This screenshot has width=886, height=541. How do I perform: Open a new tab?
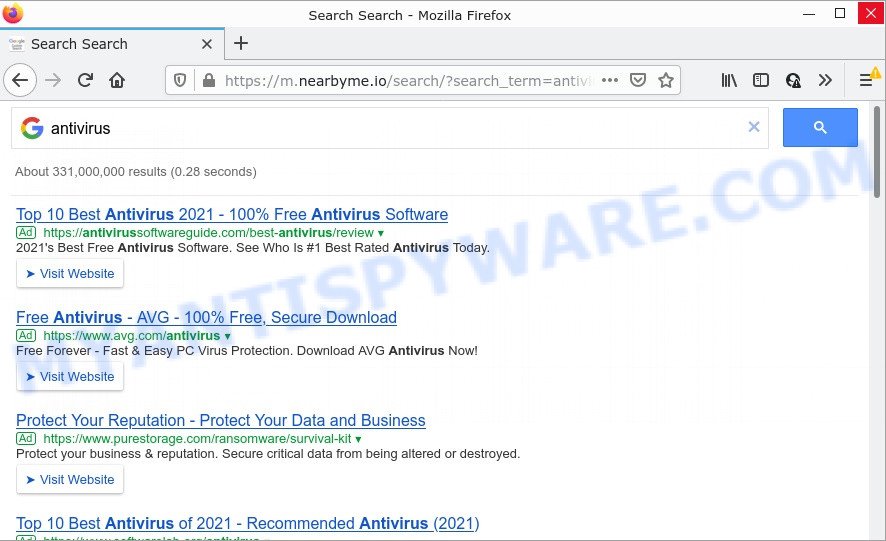tap(241, 43)
